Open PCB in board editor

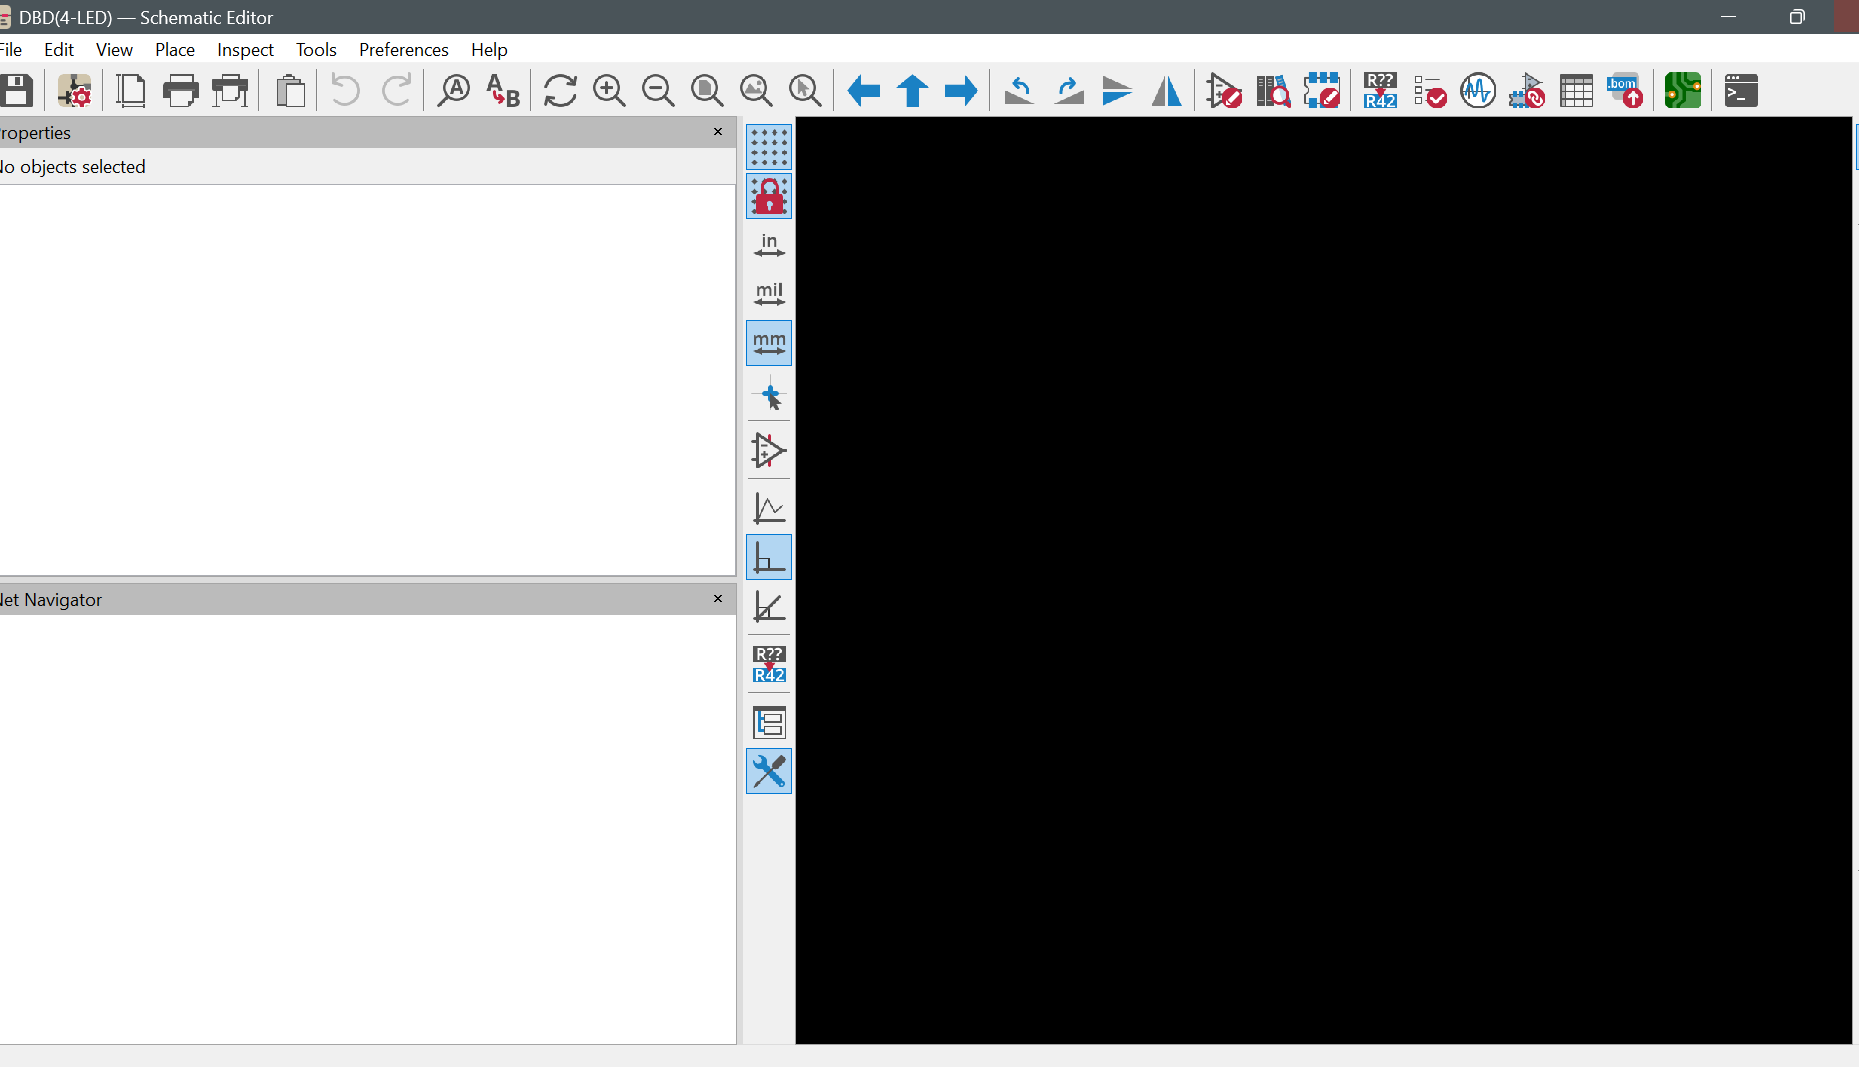1683,91
